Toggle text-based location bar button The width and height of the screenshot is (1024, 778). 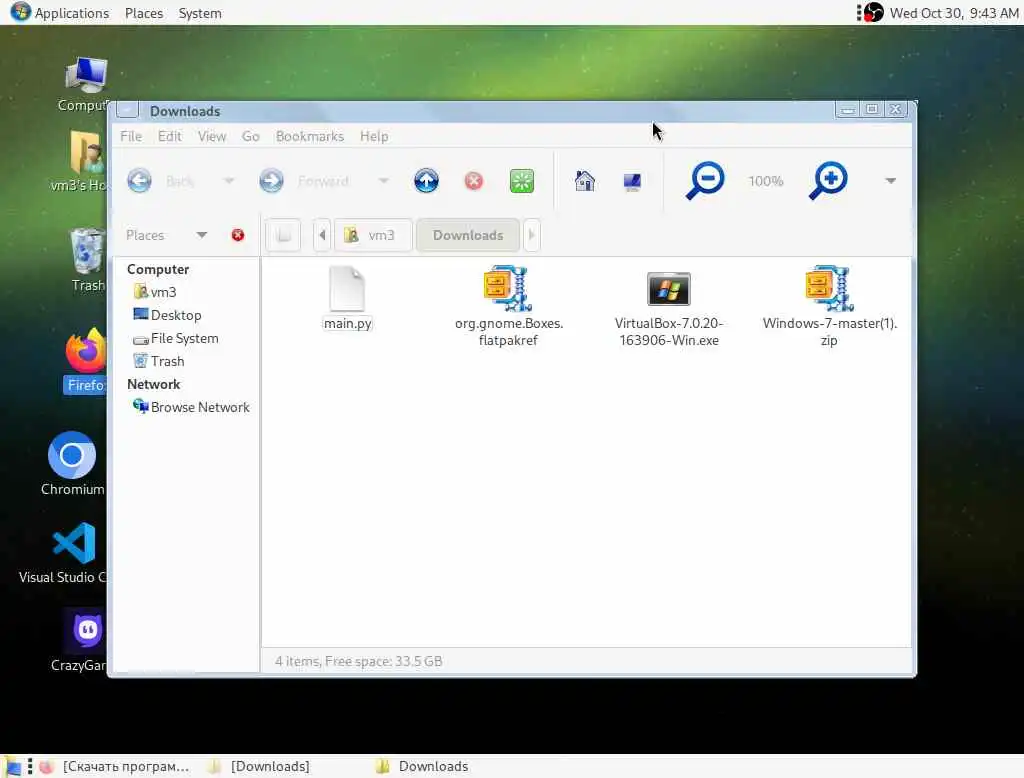coord(283,235)
